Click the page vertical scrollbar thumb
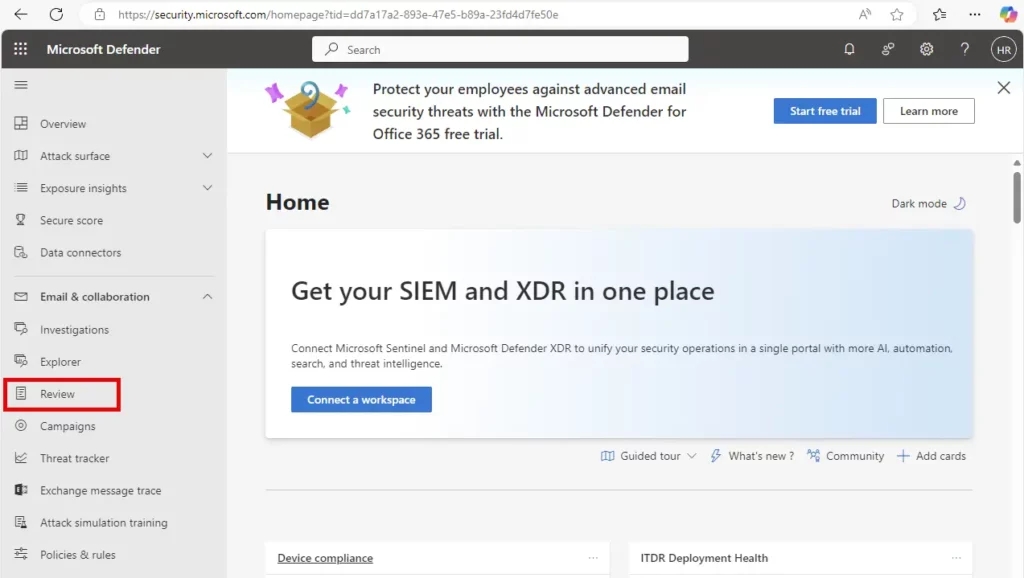The image size is (1024, 578). click(1017, 197)
